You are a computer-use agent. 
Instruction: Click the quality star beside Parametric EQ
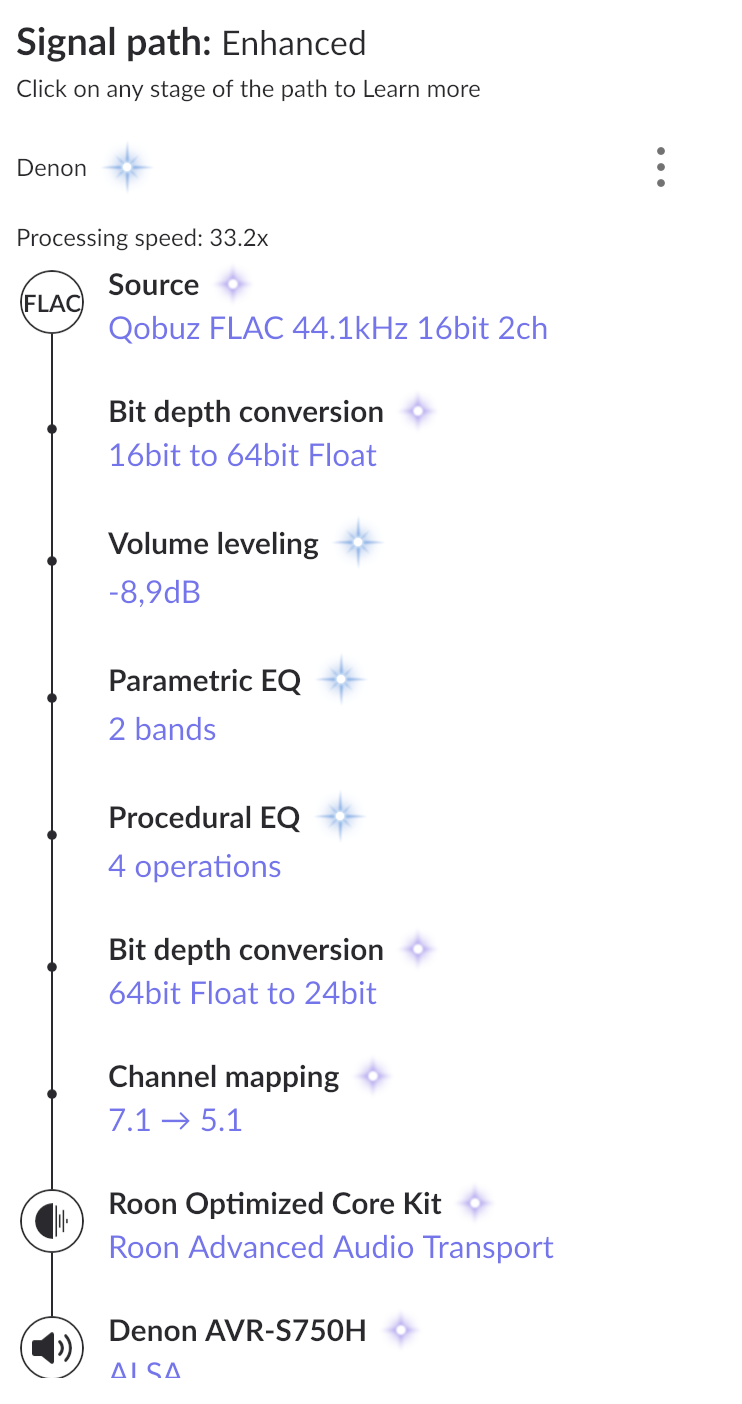340,681
